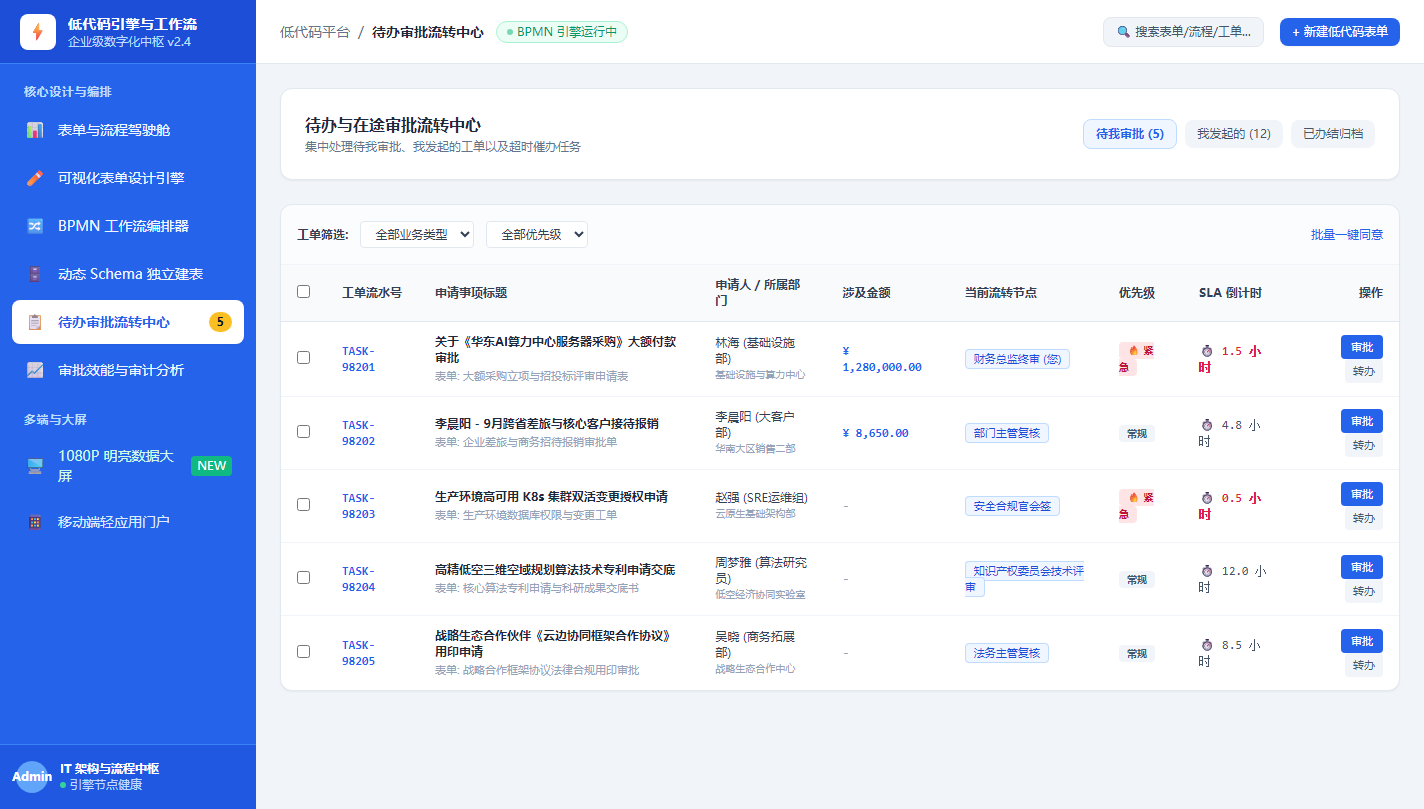
Task: Click the stopwatch icon for 0.5 小时 SLA
Action: pos(1206,498)
